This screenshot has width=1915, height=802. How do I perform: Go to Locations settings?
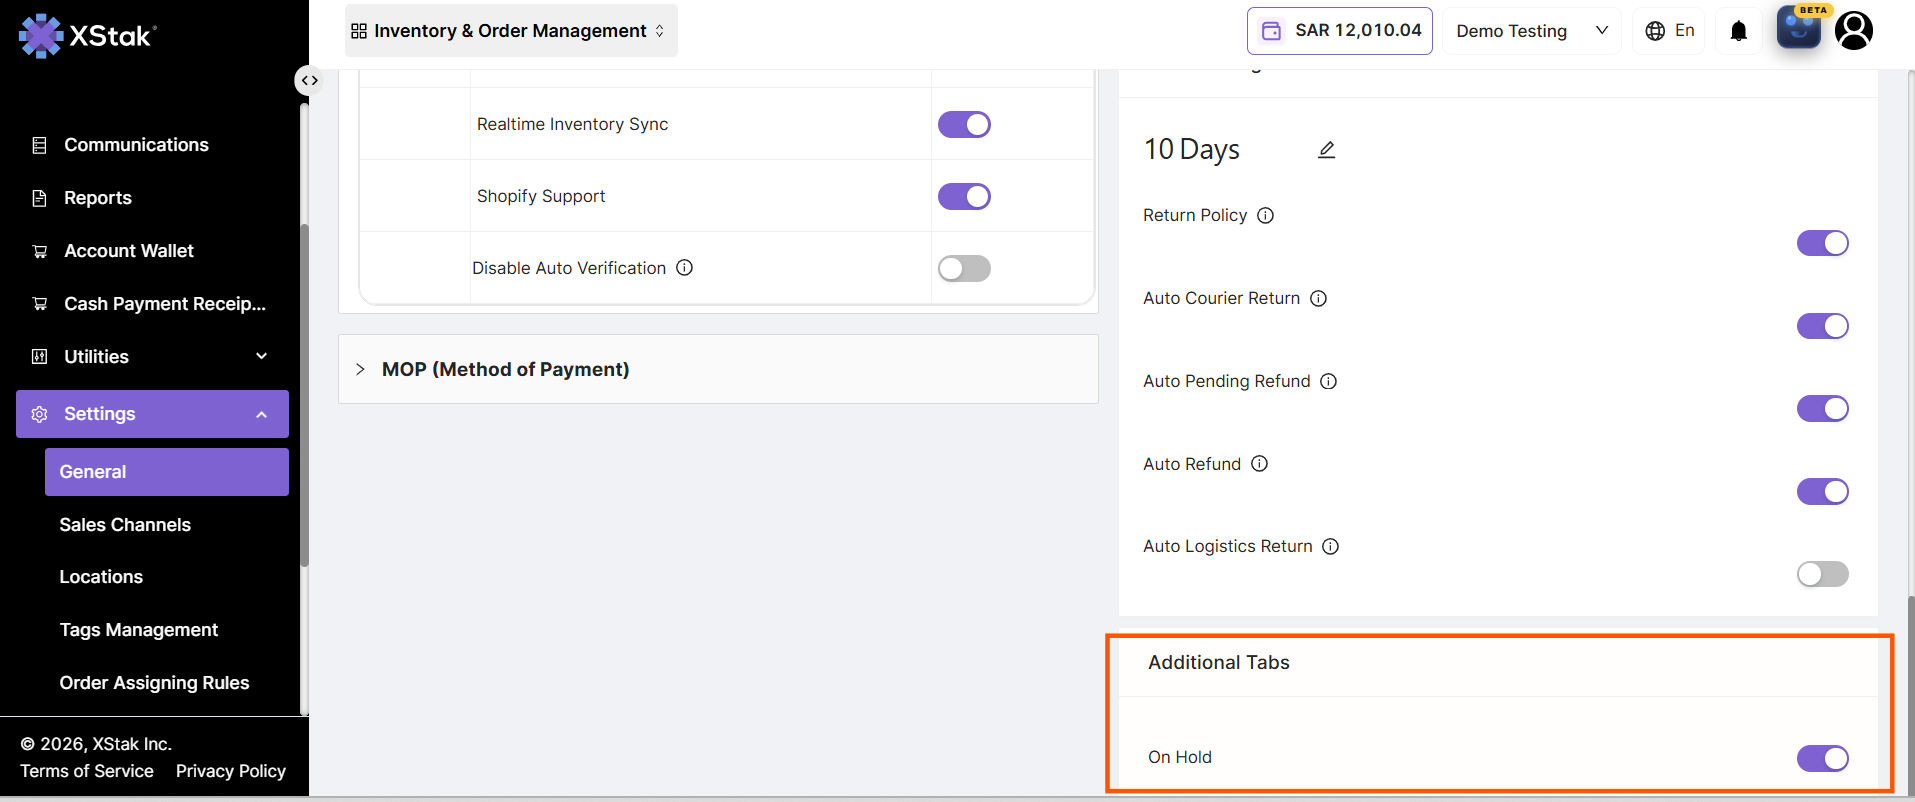(101, 577)
